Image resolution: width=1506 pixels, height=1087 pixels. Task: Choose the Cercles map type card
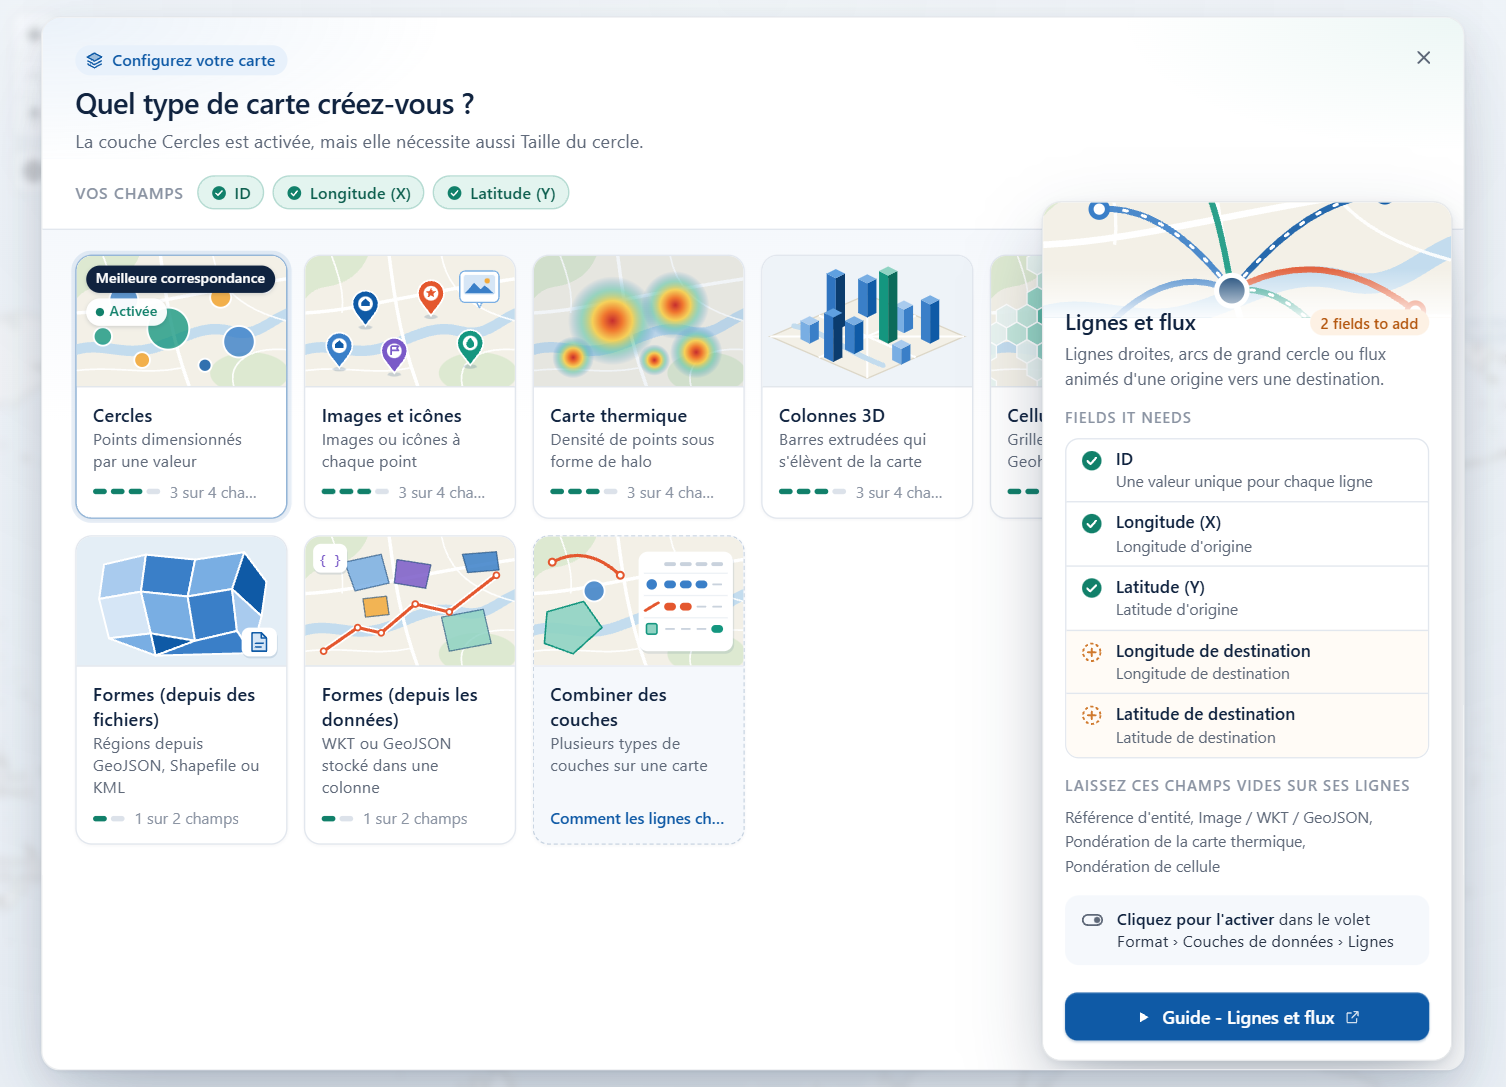tap(181, 387)
